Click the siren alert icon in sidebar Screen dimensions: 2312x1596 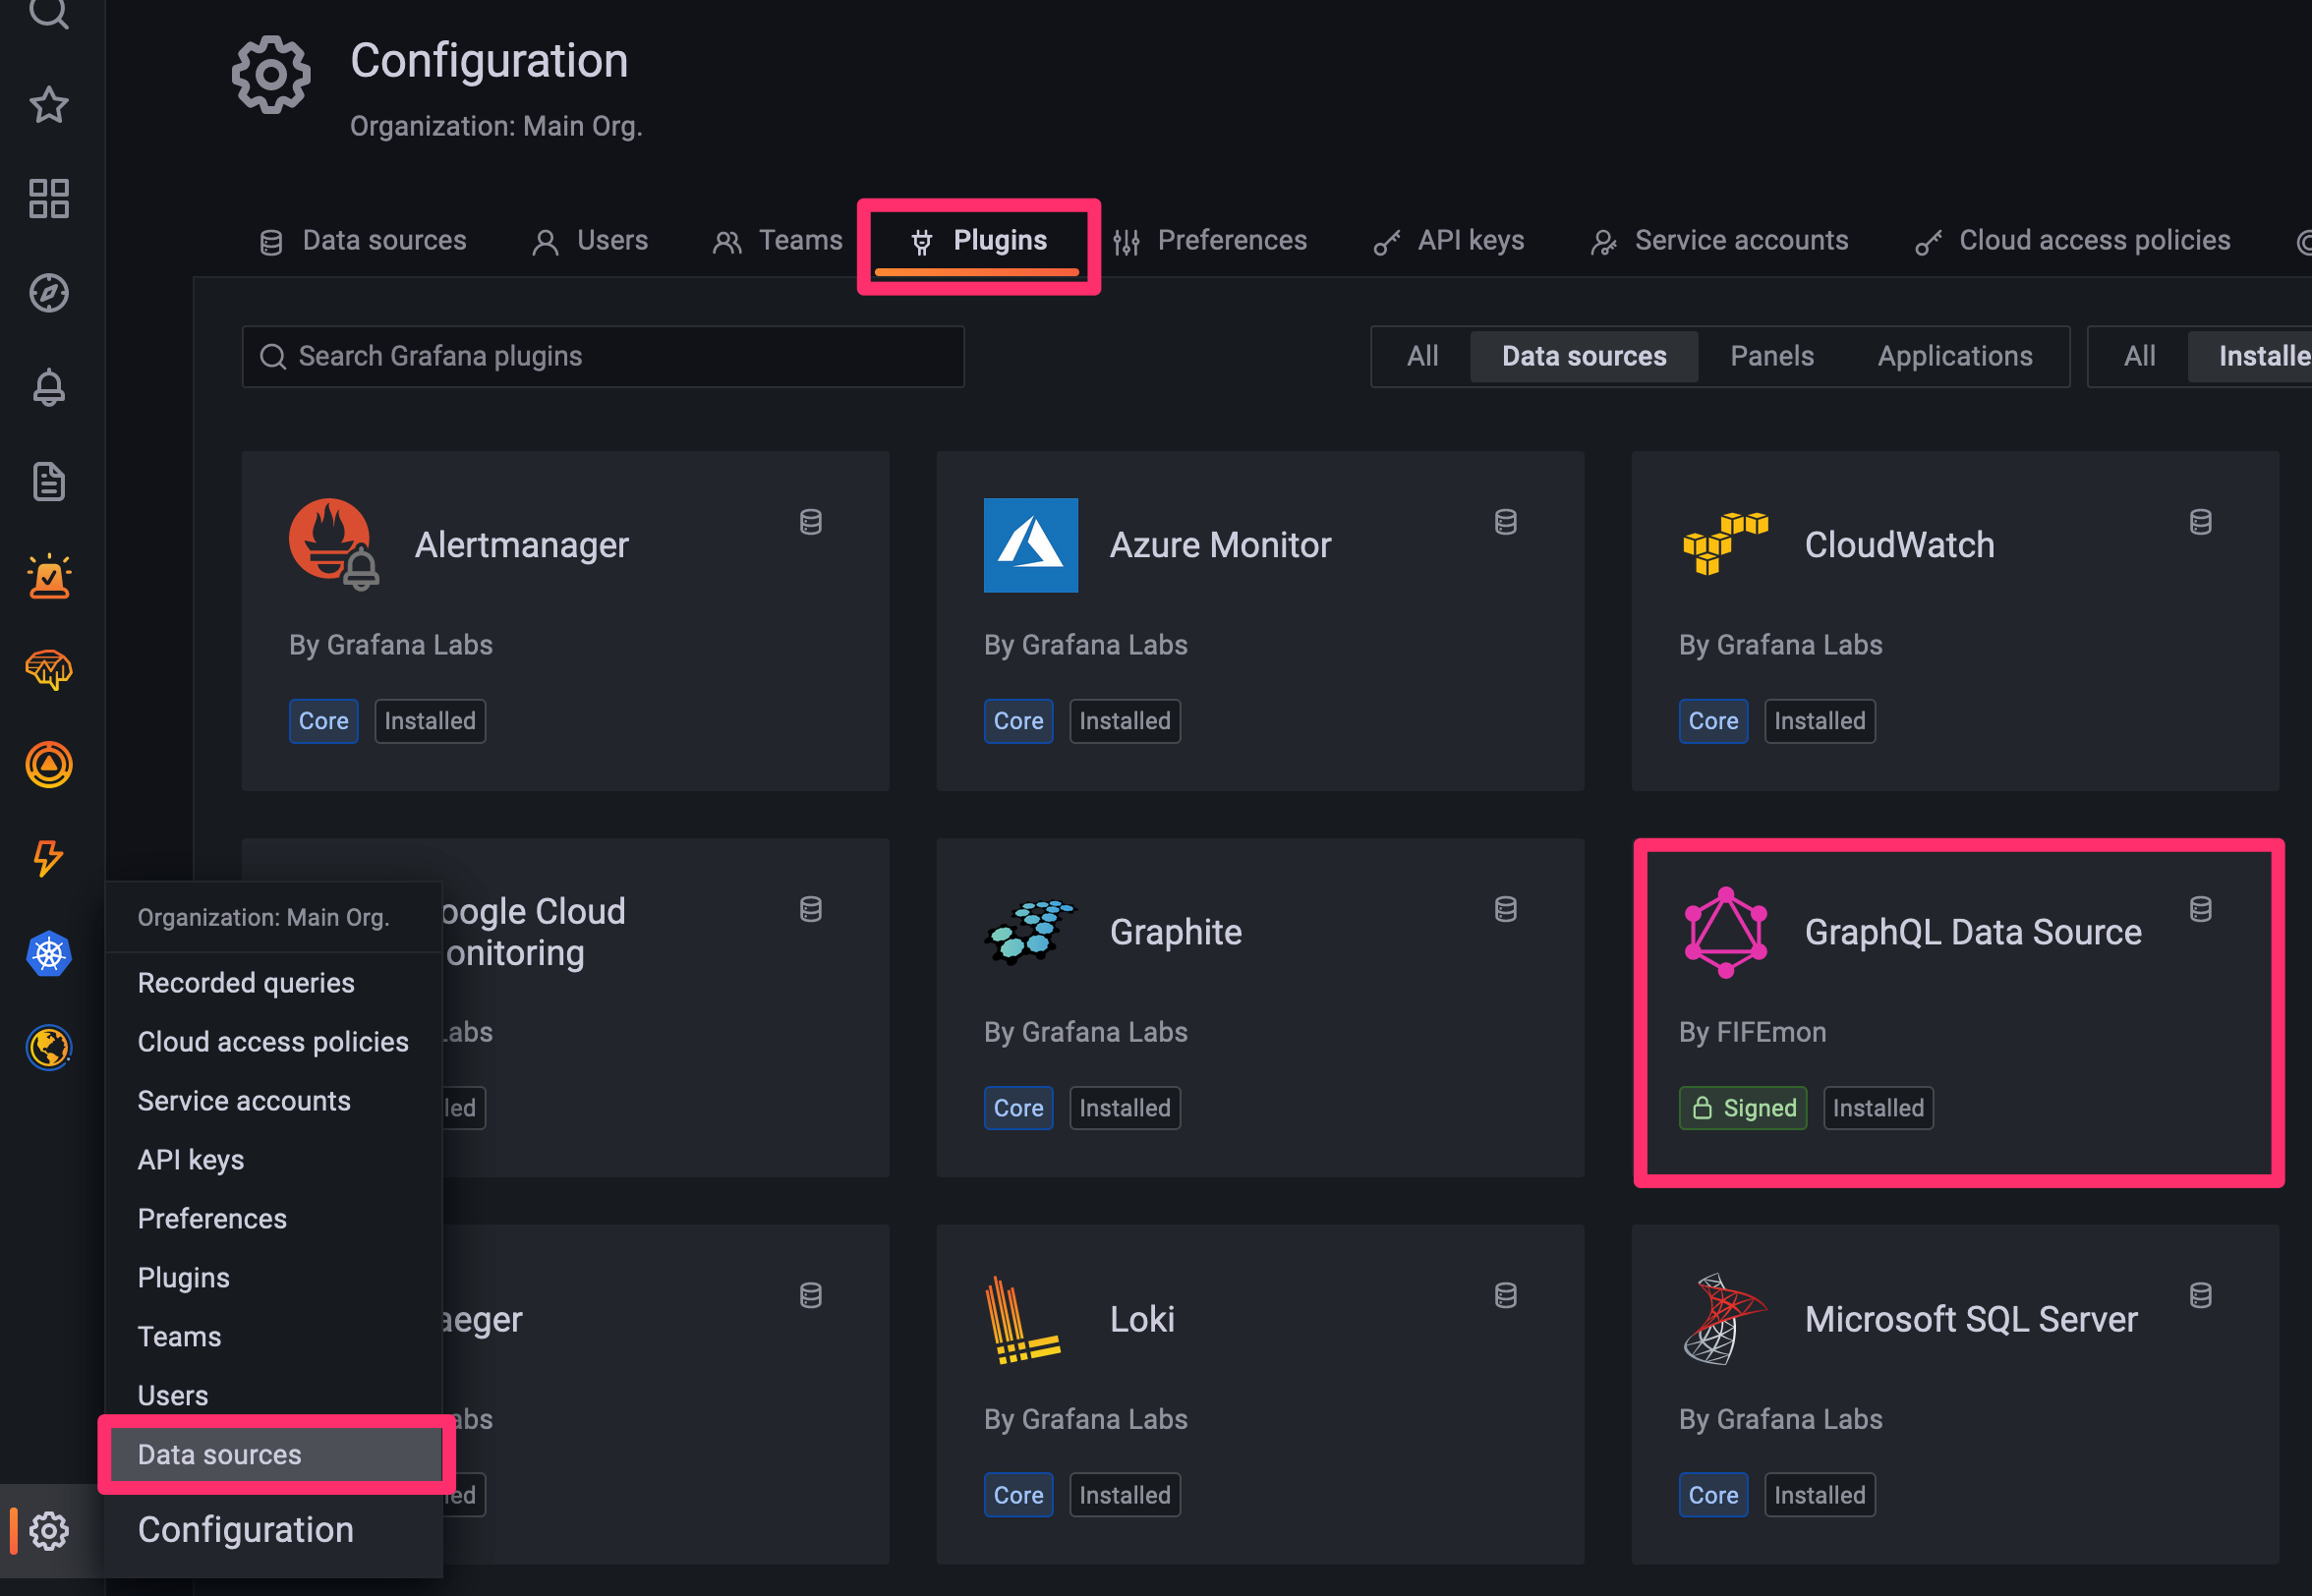click(x=48, y=576)
